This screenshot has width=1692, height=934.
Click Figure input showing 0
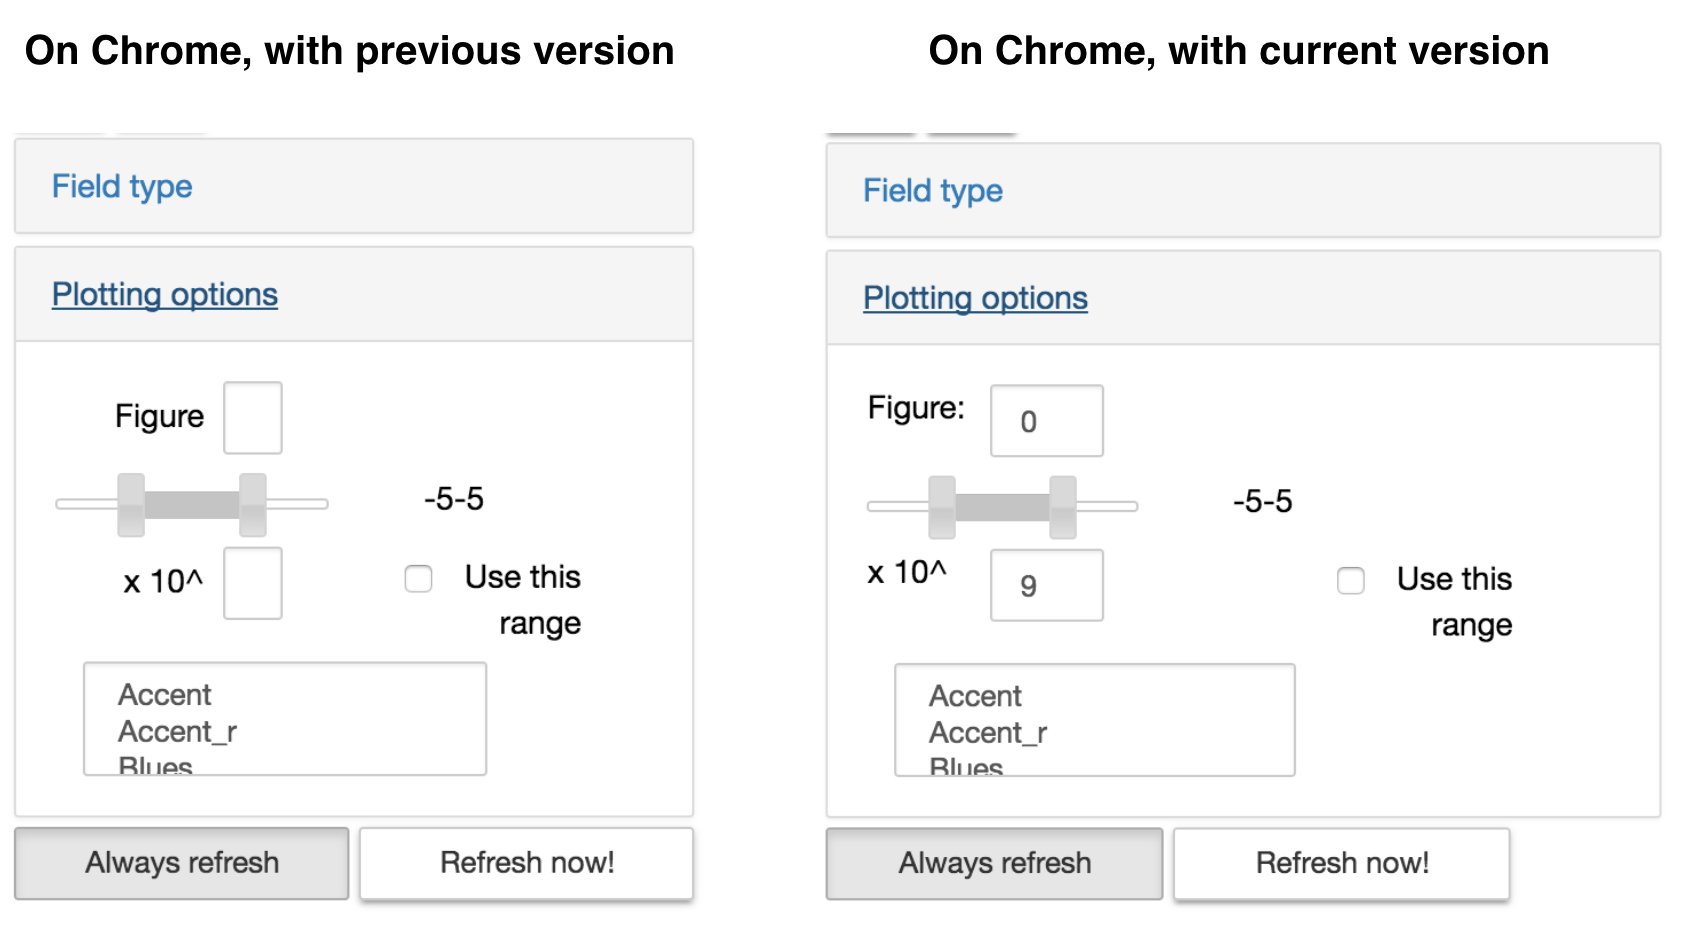(x=1046, y=421)
